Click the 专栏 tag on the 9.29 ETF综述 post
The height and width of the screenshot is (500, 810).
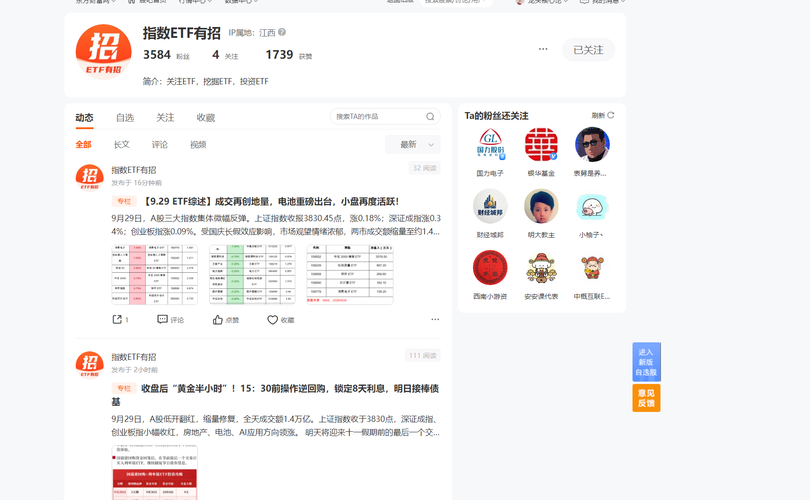tap(124, 201)
